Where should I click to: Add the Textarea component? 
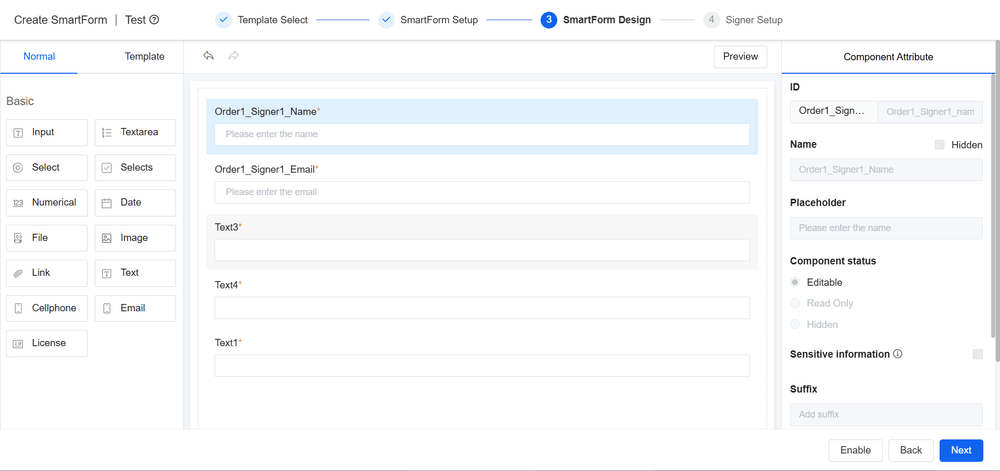(135, 132)
